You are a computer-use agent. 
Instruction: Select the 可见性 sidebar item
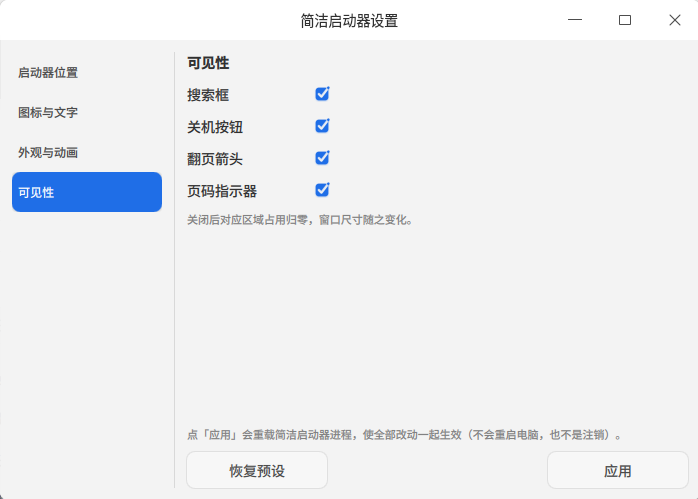(x=87, y=192)
